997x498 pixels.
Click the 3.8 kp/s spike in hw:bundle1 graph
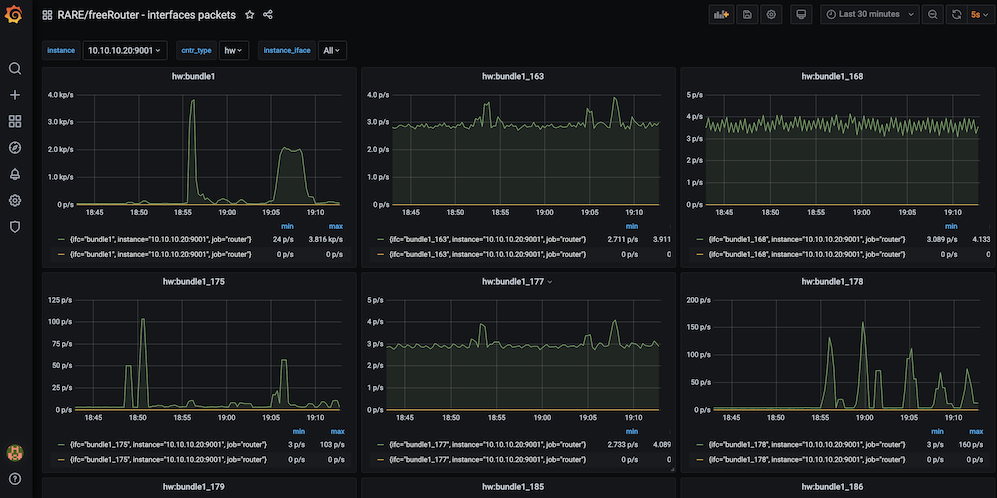tap(193, 101)
